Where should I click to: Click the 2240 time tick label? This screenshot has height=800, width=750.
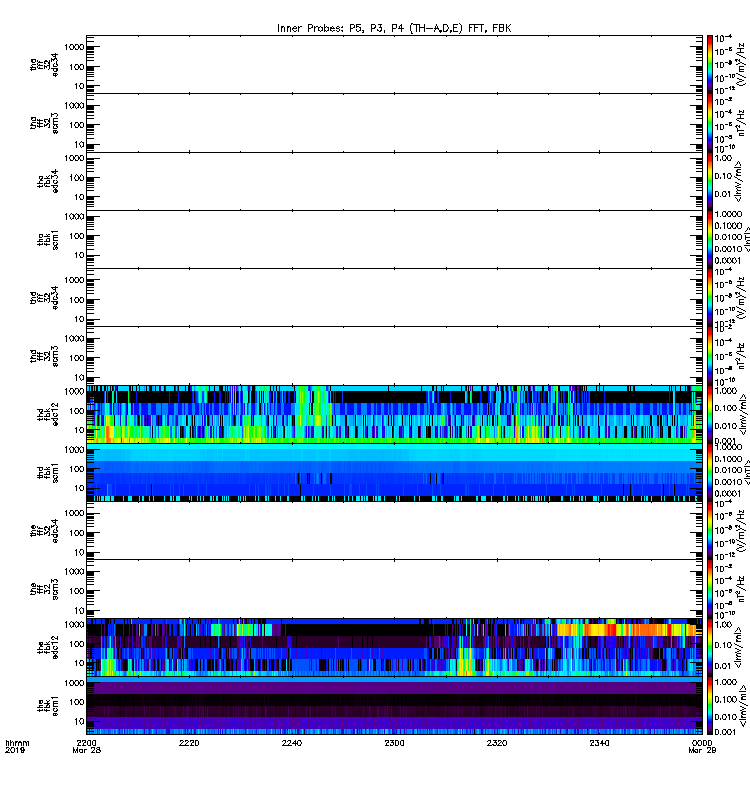point(291,743)
